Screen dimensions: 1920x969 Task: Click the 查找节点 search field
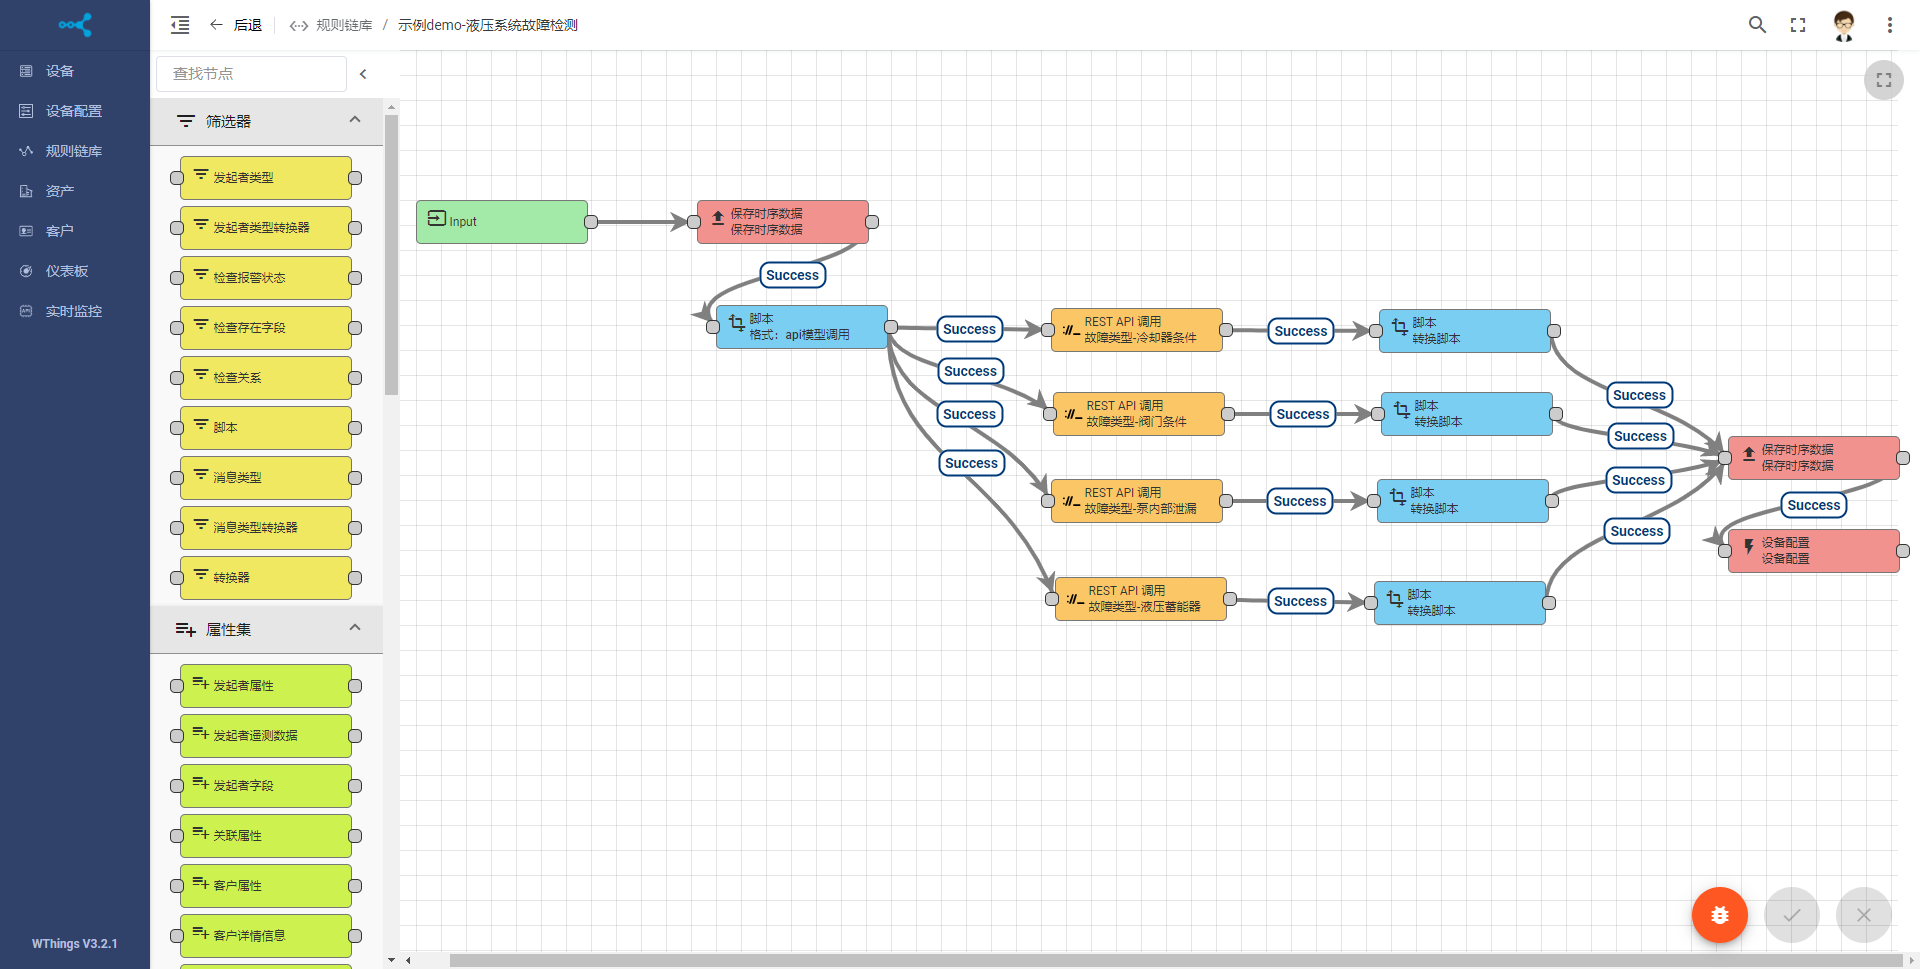click(251, 74)
